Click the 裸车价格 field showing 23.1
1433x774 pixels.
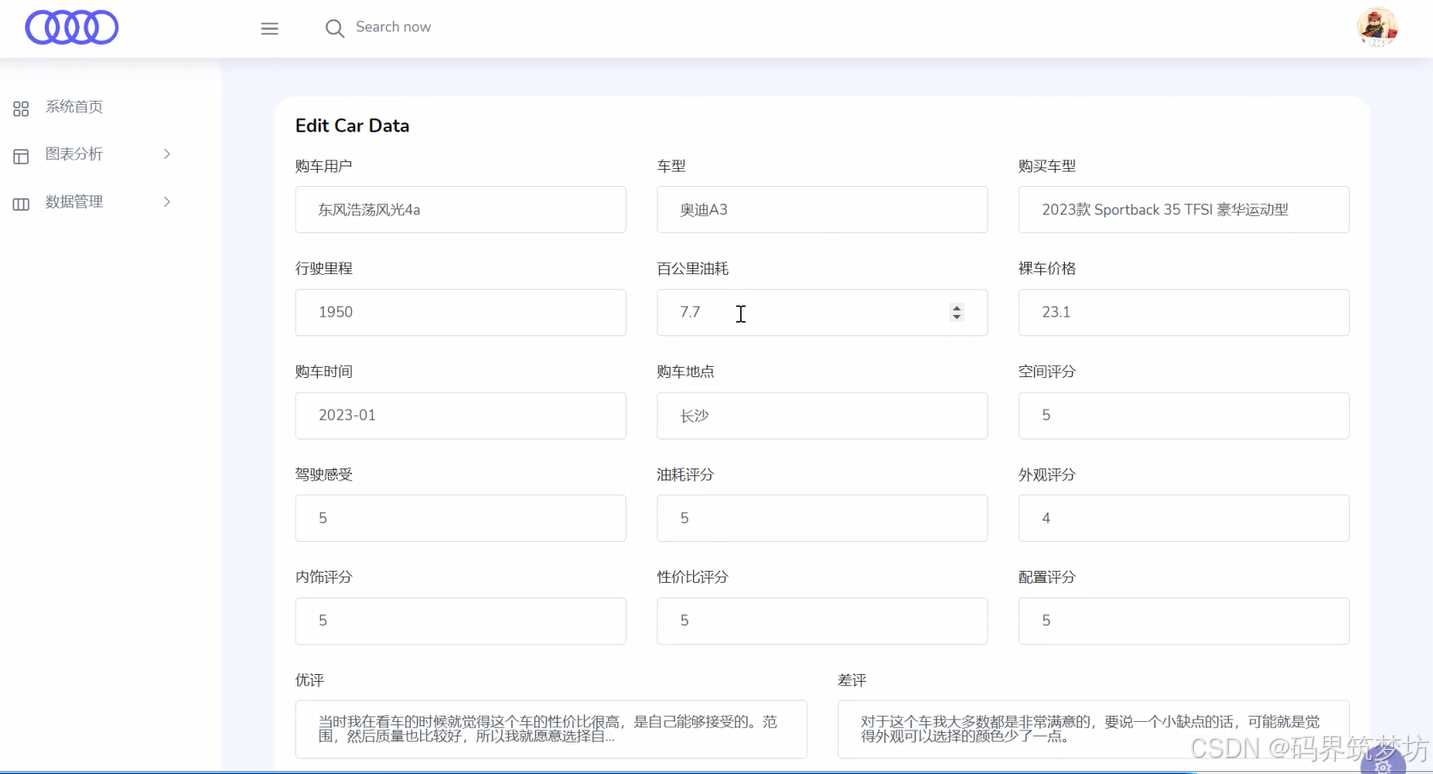(x=1184, y=312)
